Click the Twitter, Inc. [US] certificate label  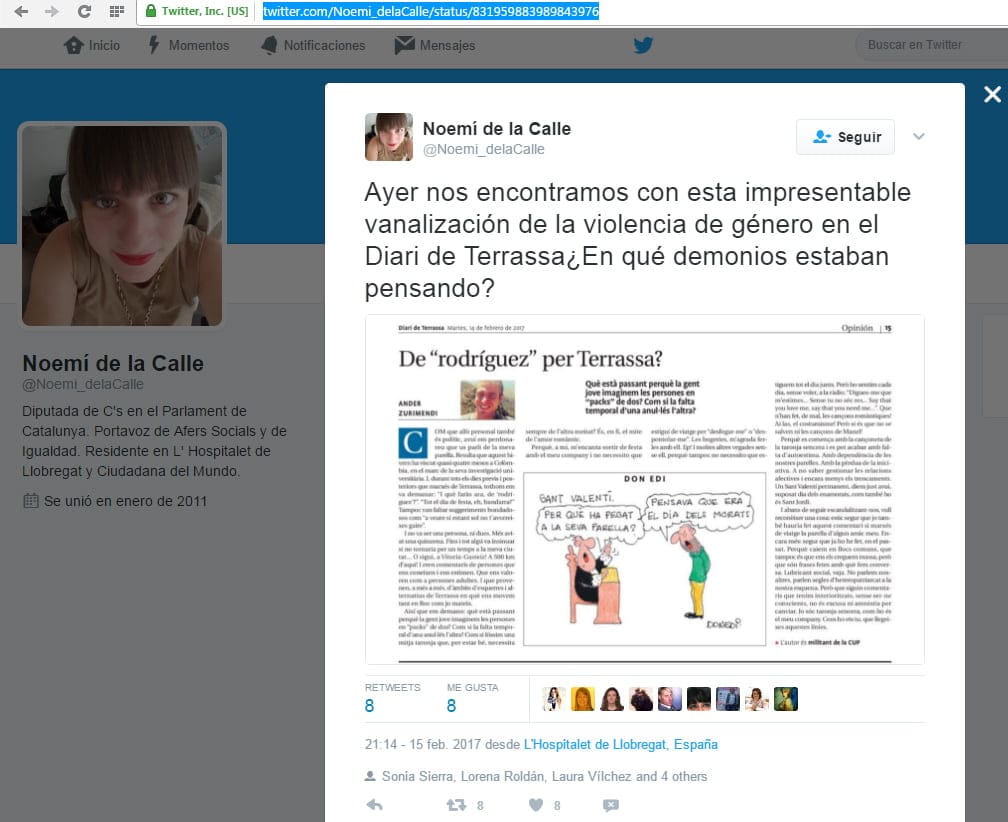[205, 11]
